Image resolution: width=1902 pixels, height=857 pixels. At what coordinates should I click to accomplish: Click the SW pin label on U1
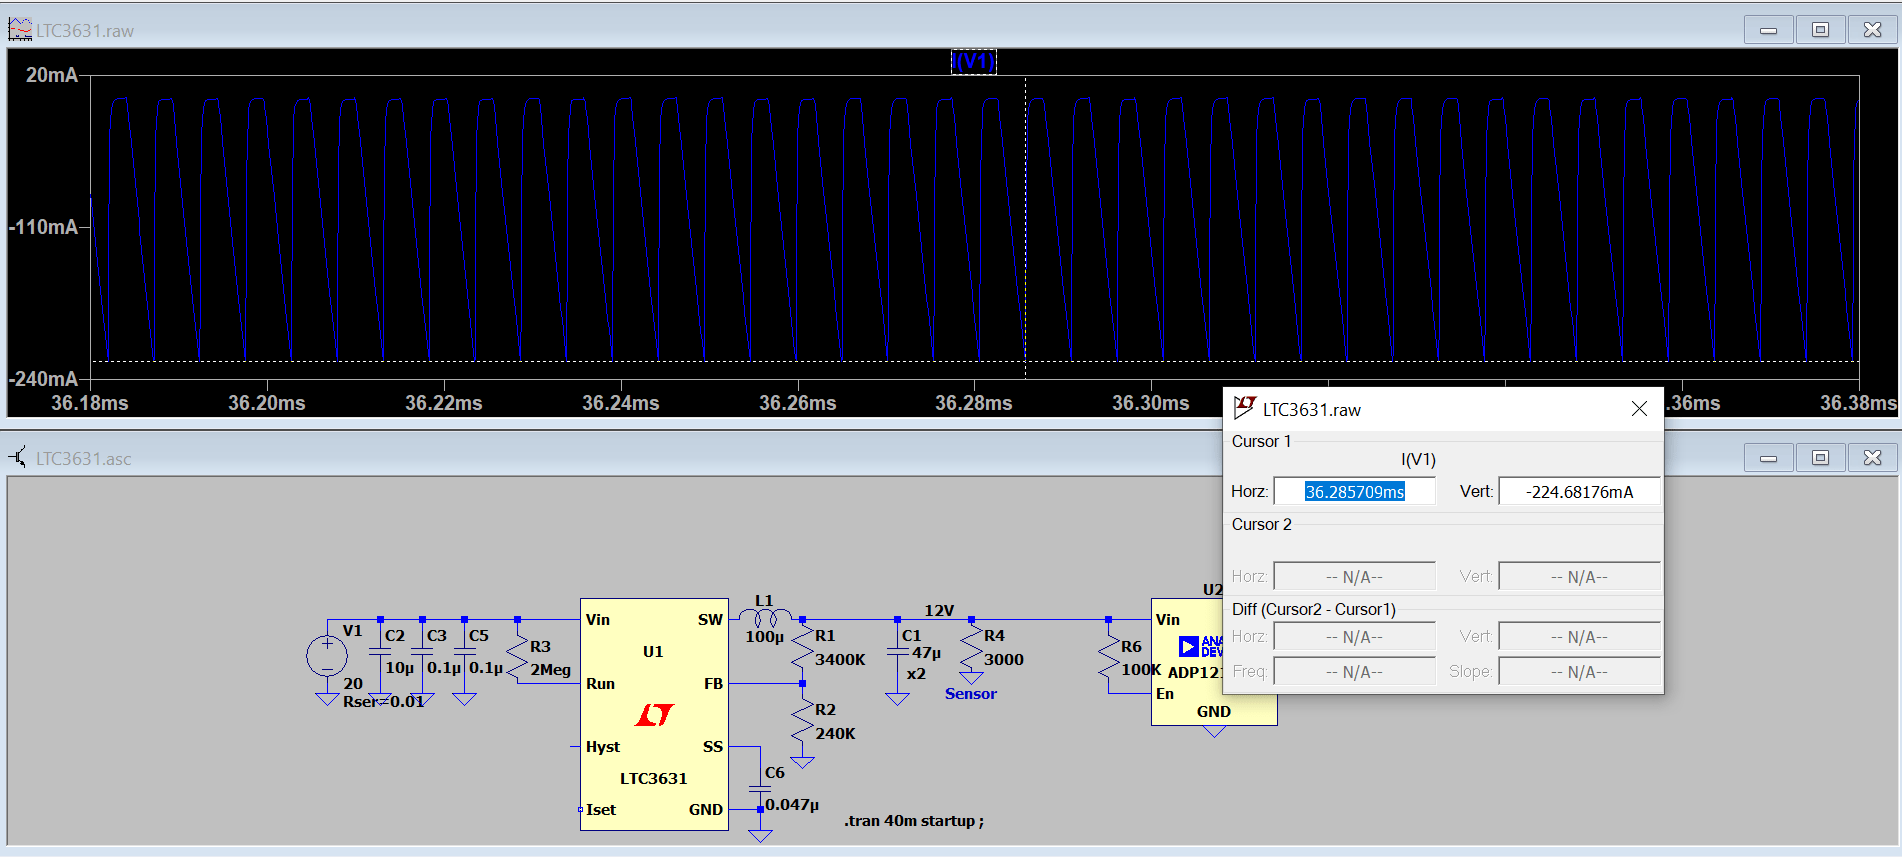pyautogui.click(x=710, y=619)
